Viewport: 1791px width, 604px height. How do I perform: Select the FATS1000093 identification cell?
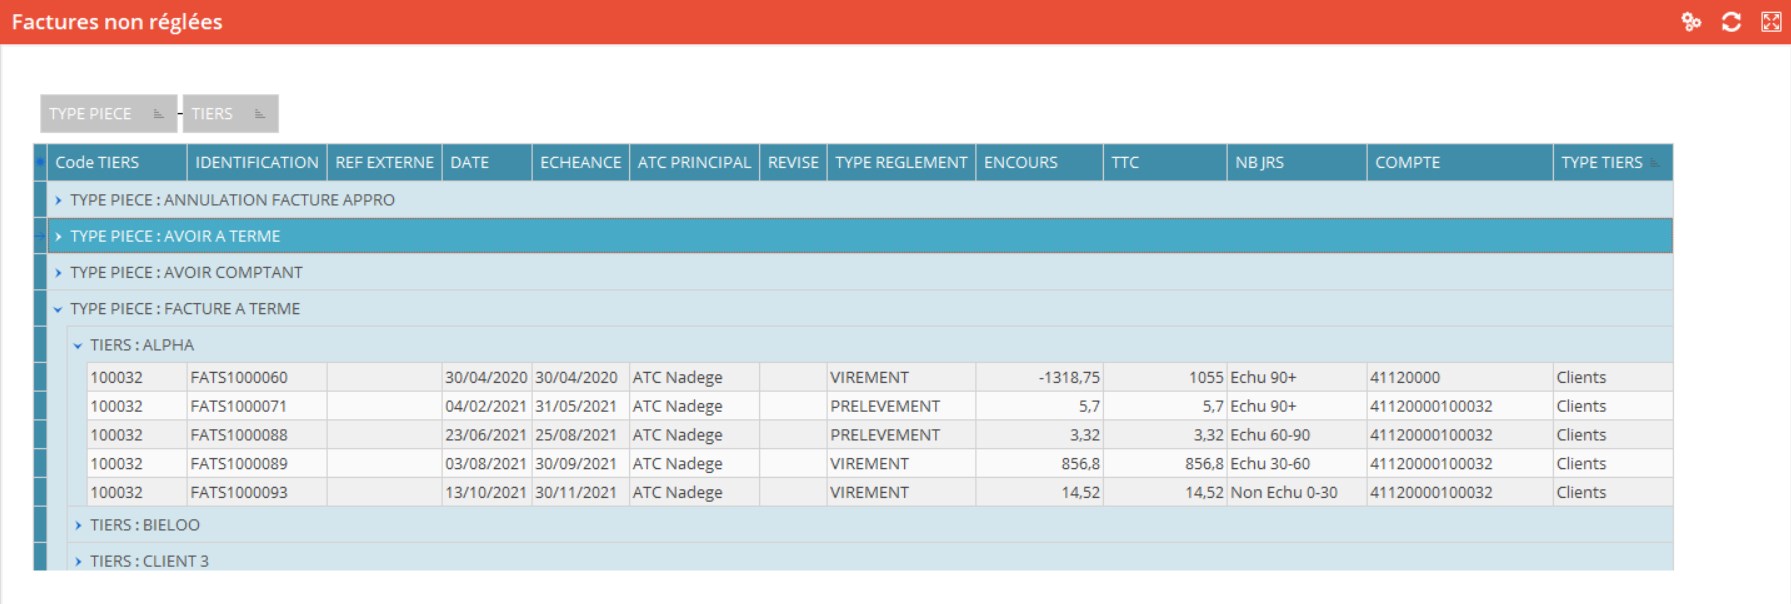pyautogui.click(x=239, y=493)
